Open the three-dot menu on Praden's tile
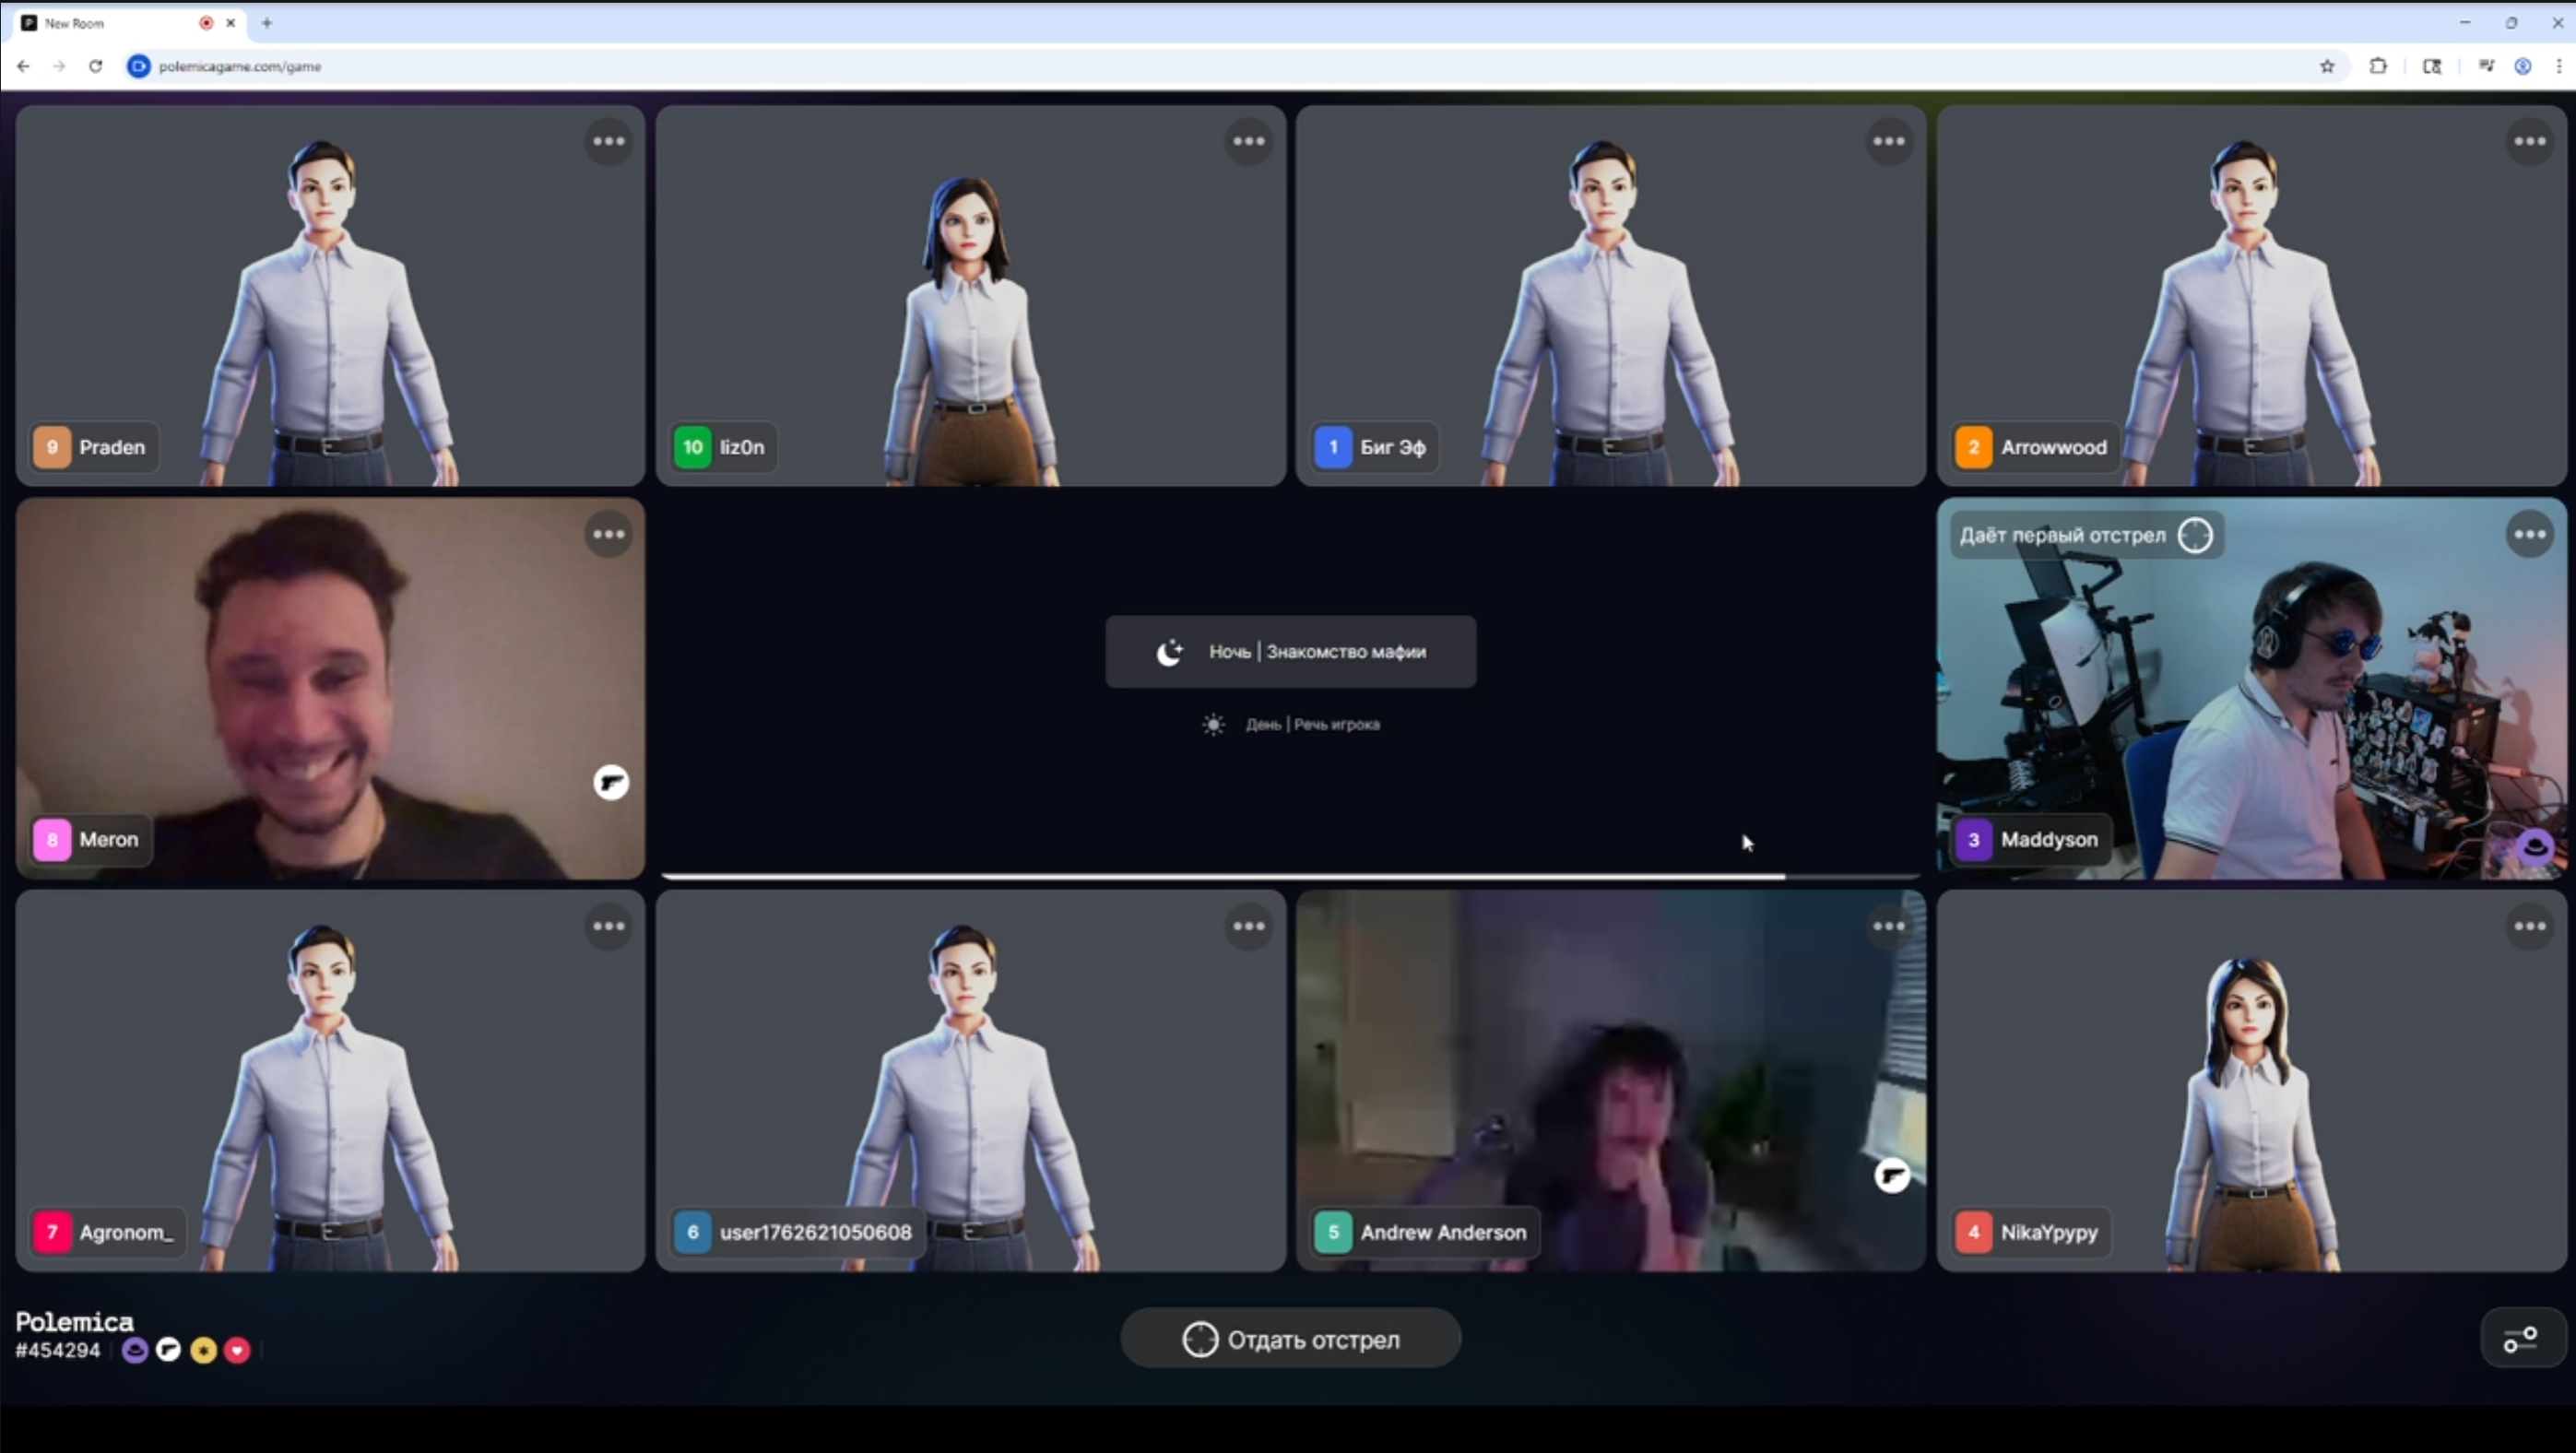The width and height of the screenshot is (2576, 1453). [608, 141]
